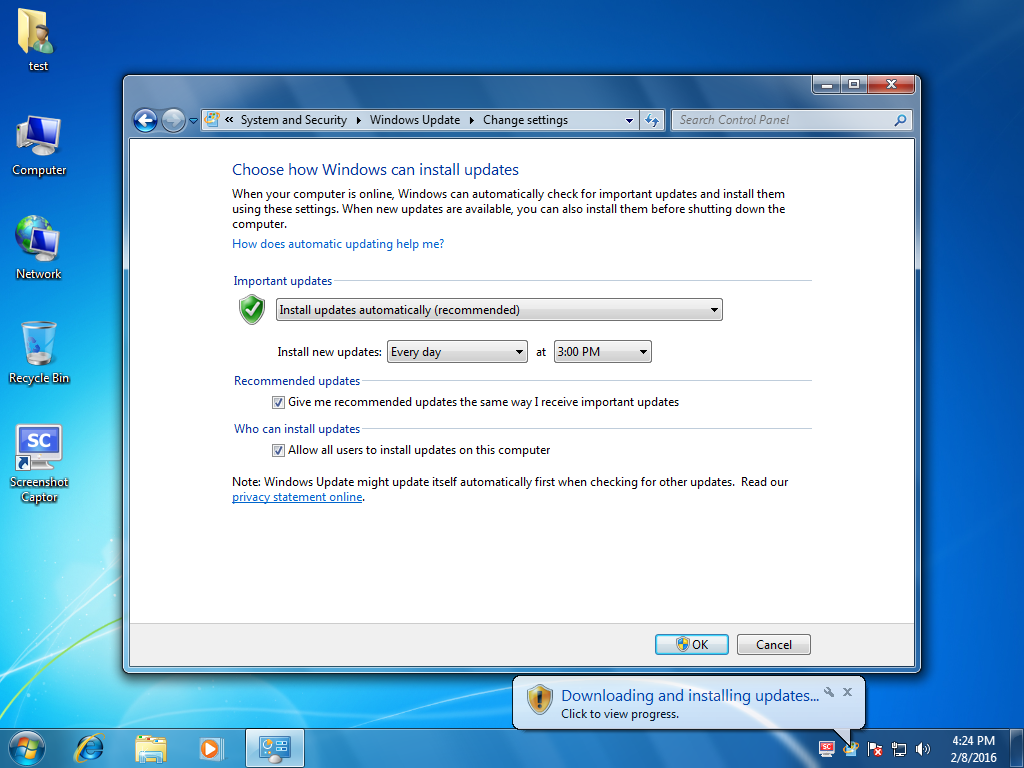
Task: Click the Recommended updates section heading
Action: [297, 381]
